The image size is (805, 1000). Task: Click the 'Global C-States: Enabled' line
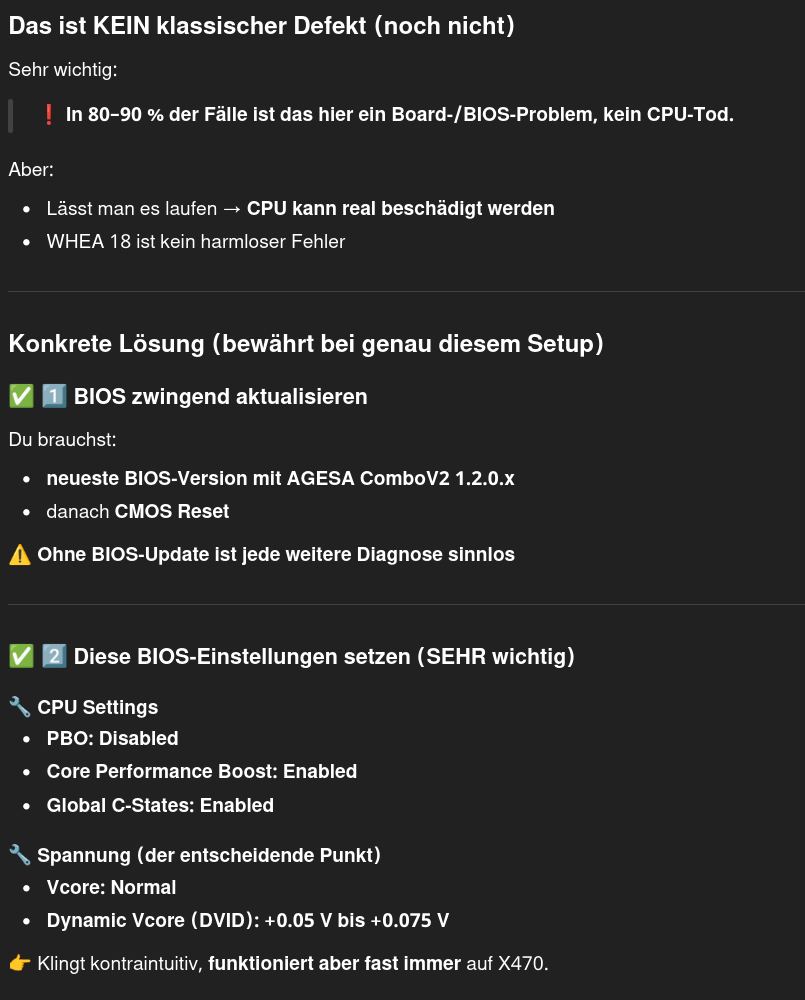pos(160,805)
